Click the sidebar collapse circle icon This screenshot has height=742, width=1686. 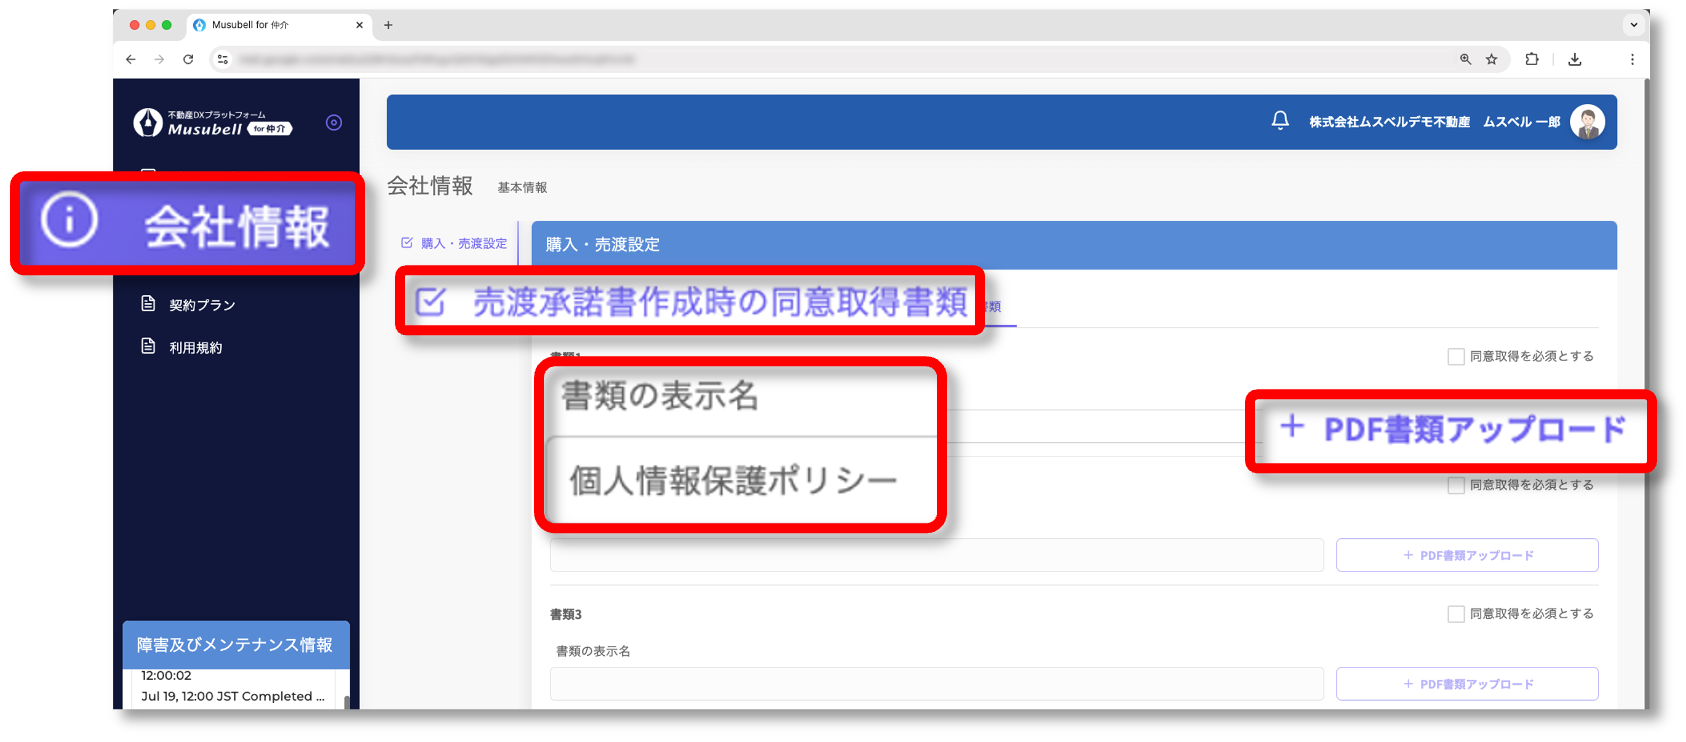pyautogui.click(x=334, y=123)
